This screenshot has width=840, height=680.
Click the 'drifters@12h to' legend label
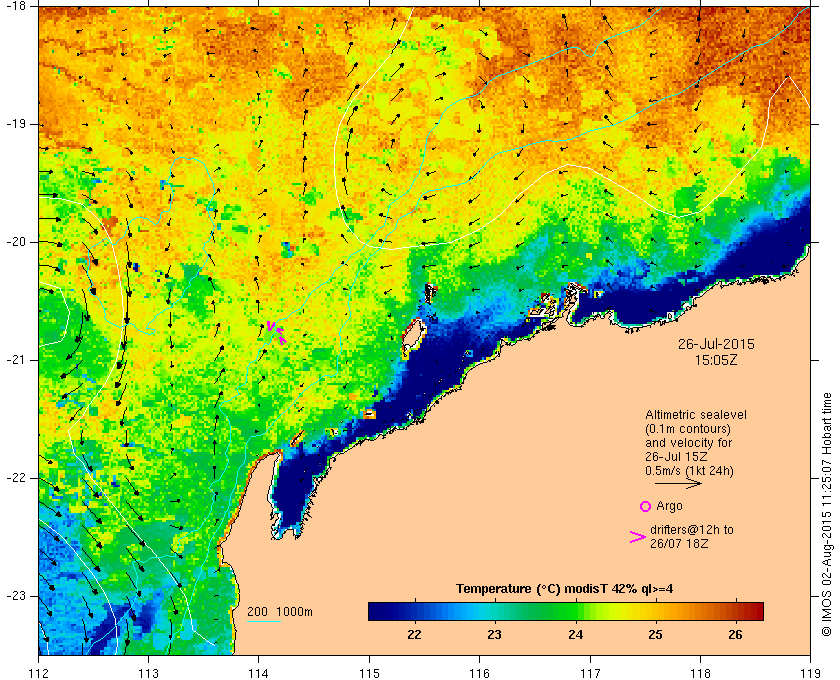click(x=692, y=530)
